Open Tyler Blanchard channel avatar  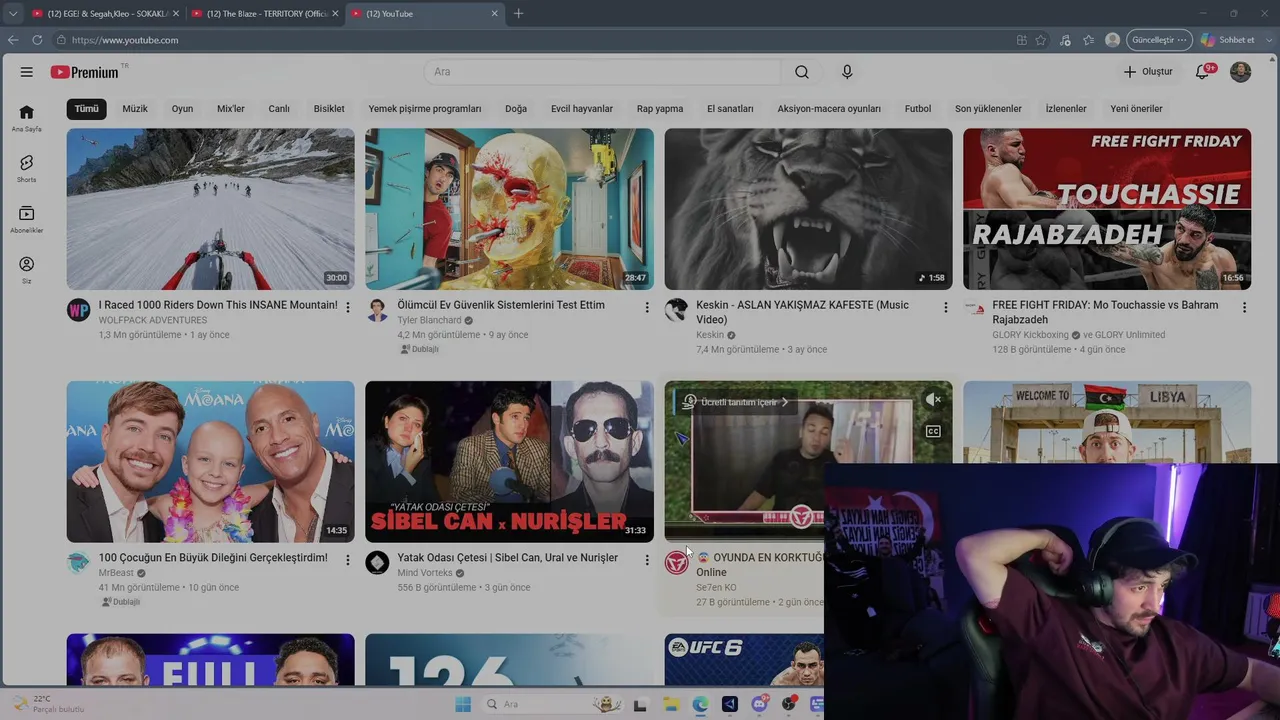coord(377,310)
